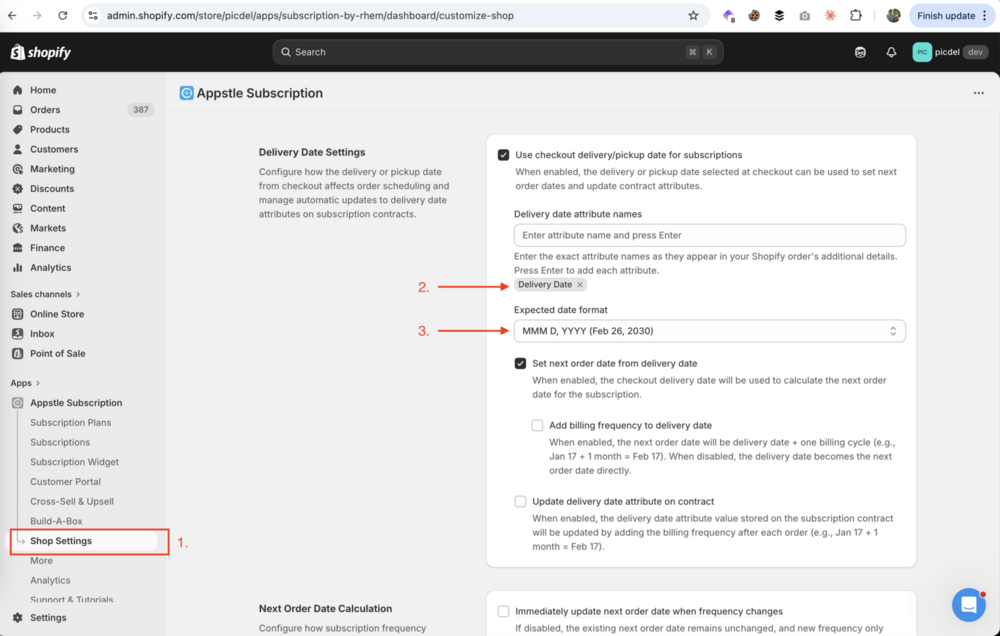Click the 387 orders count badge
Image resolution: width=1000 pixels, height=636 pixels.
(x=141, y=110)
